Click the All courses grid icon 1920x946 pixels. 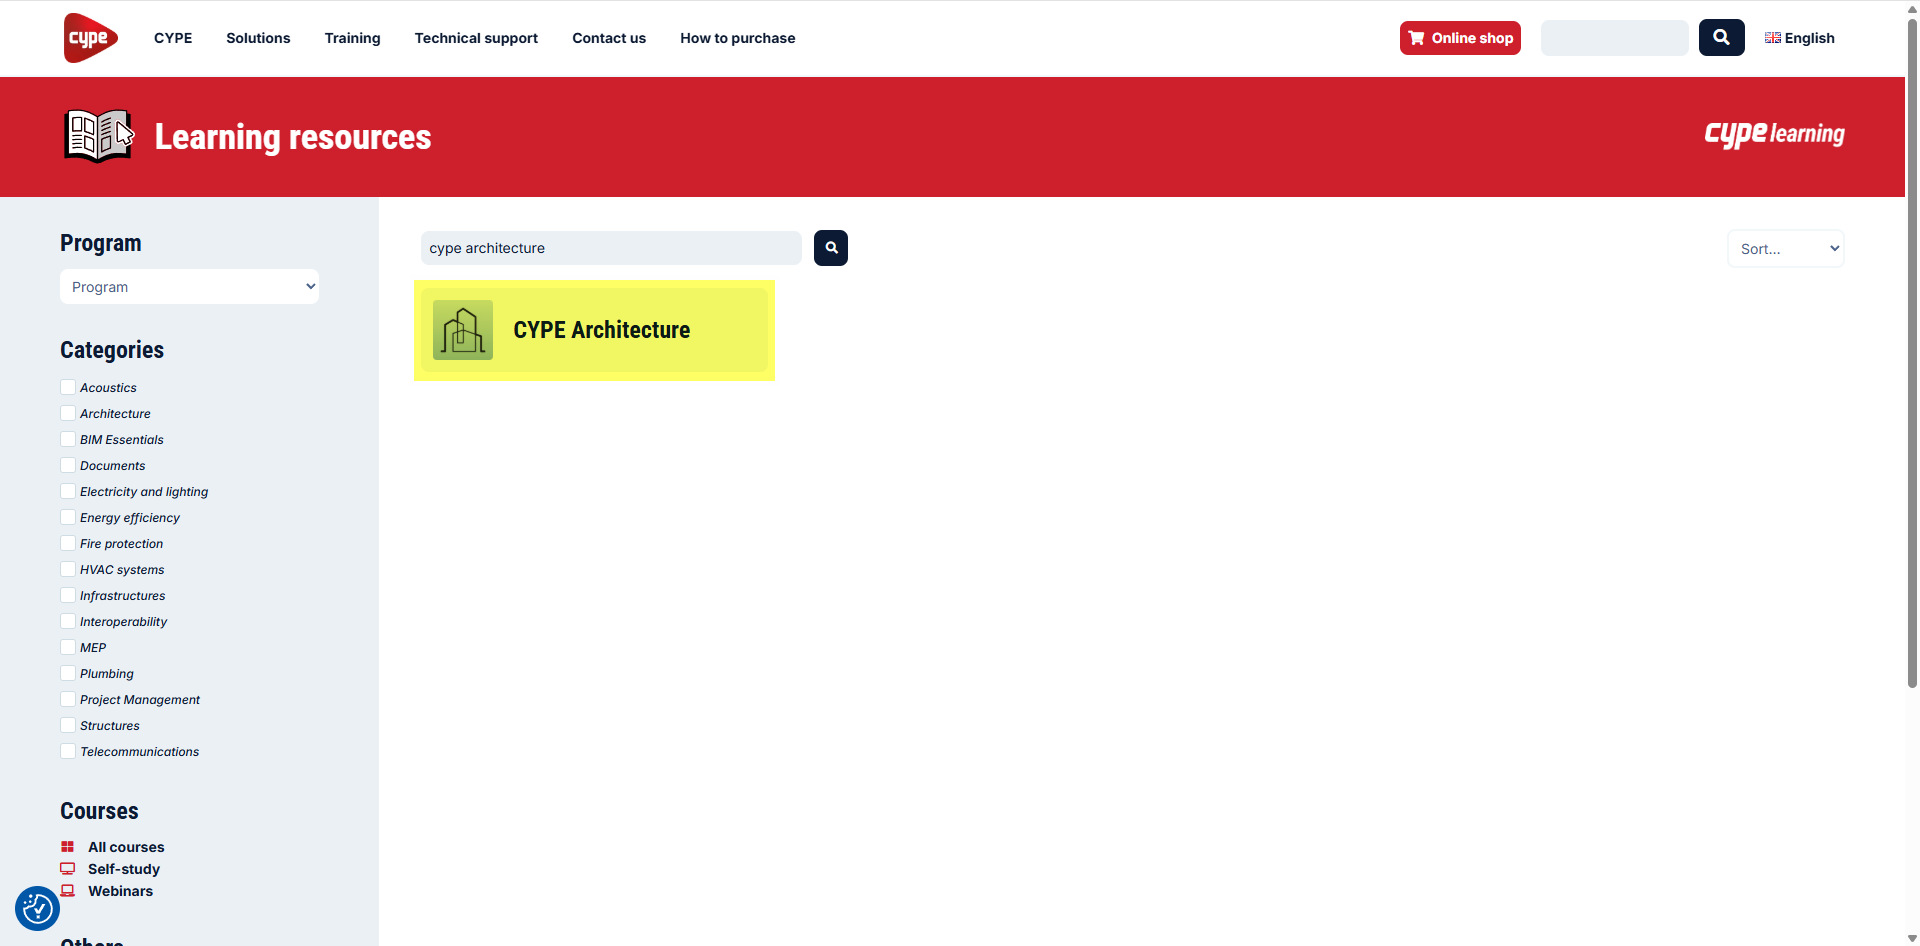point(68,847)
